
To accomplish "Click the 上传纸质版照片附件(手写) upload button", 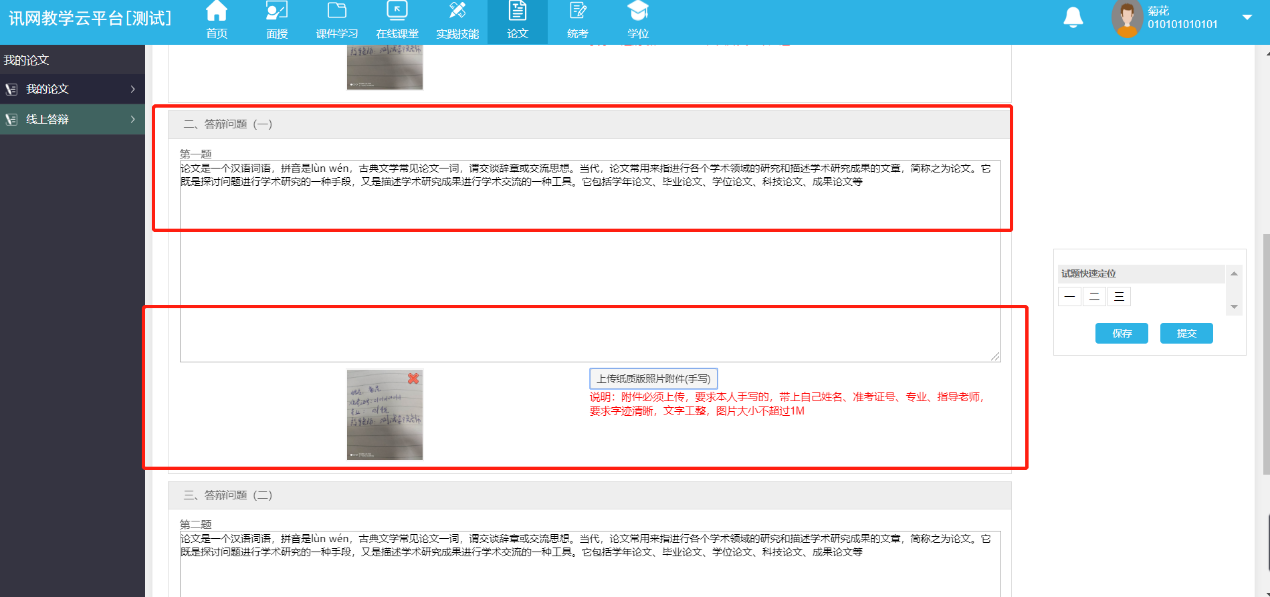I will click(652, 378).
